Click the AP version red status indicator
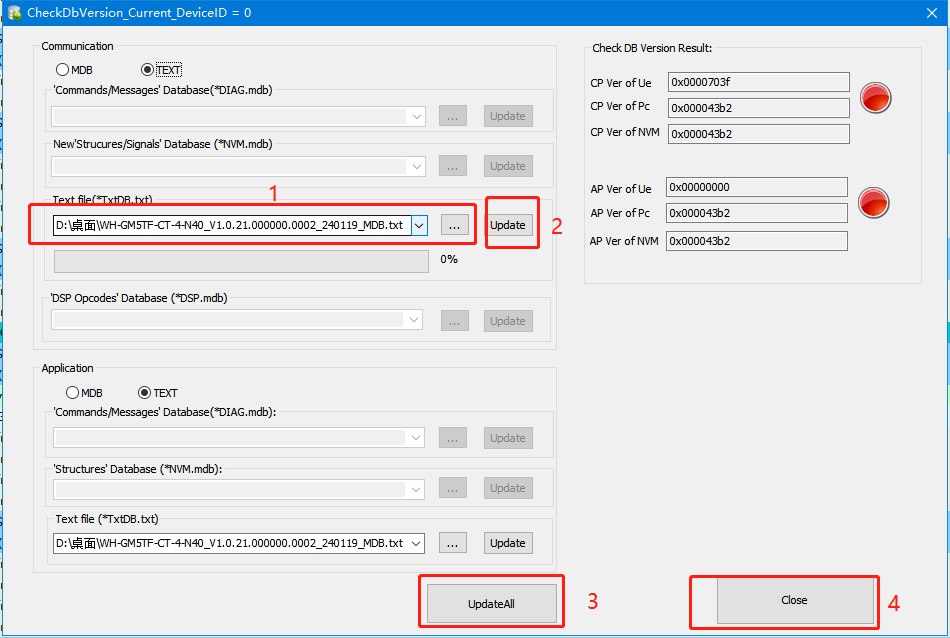 [x=875, y=203]
